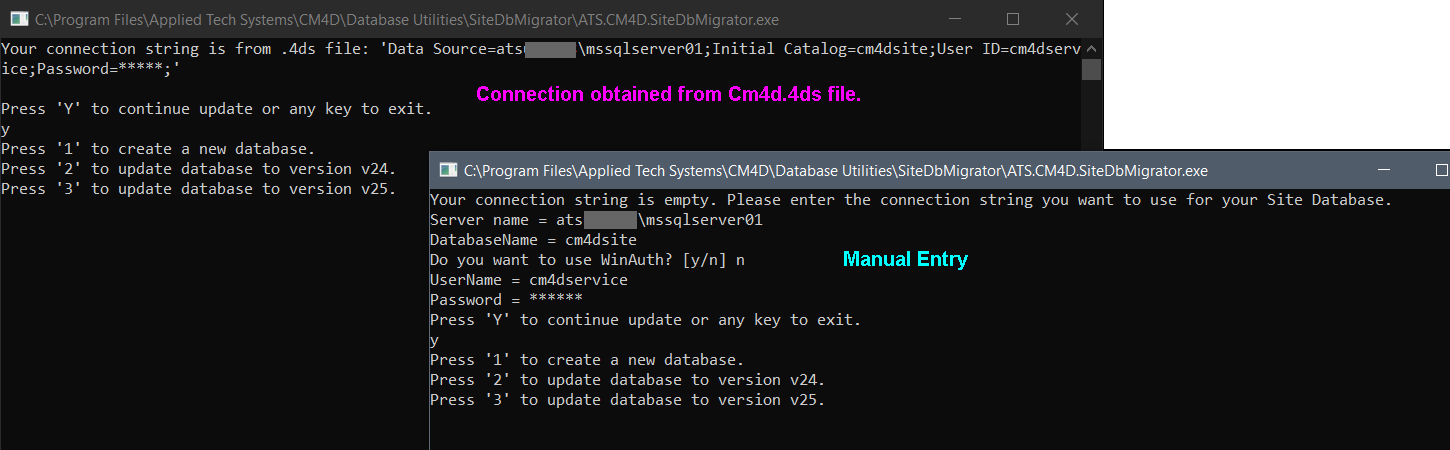The image size is (1450, 450).
Task: Click the back window's title bar path text
Action: (x=407, y=20)
